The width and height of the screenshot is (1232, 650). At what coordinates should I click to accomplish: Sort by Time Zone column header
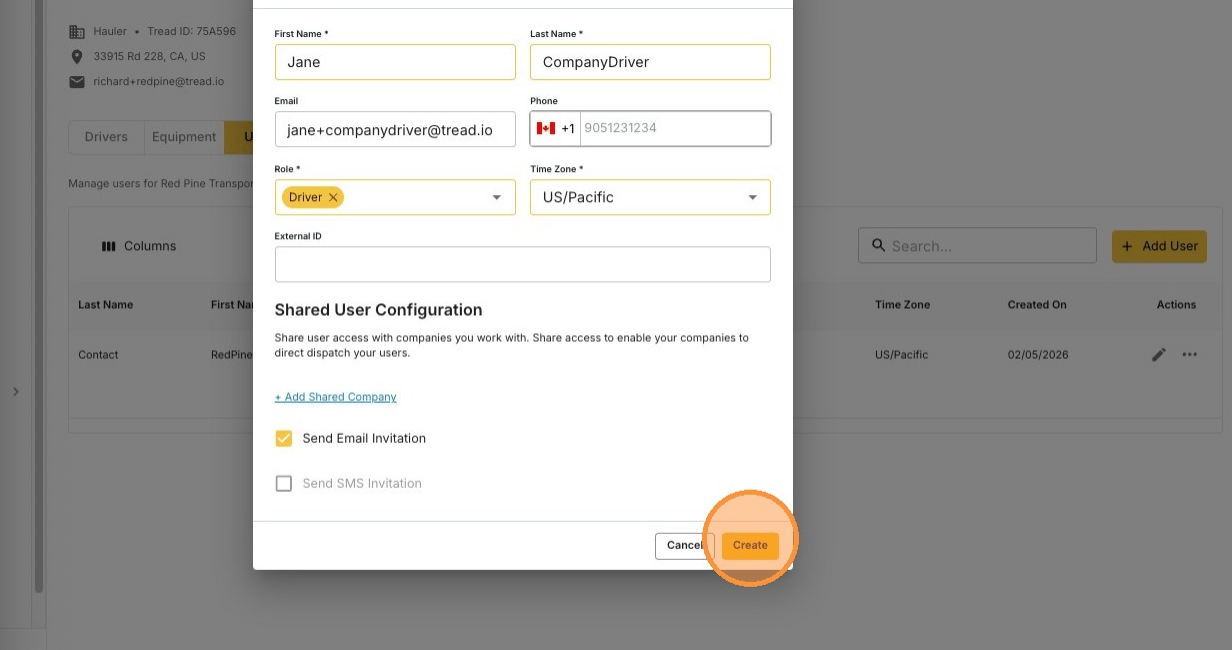point(902,305)
